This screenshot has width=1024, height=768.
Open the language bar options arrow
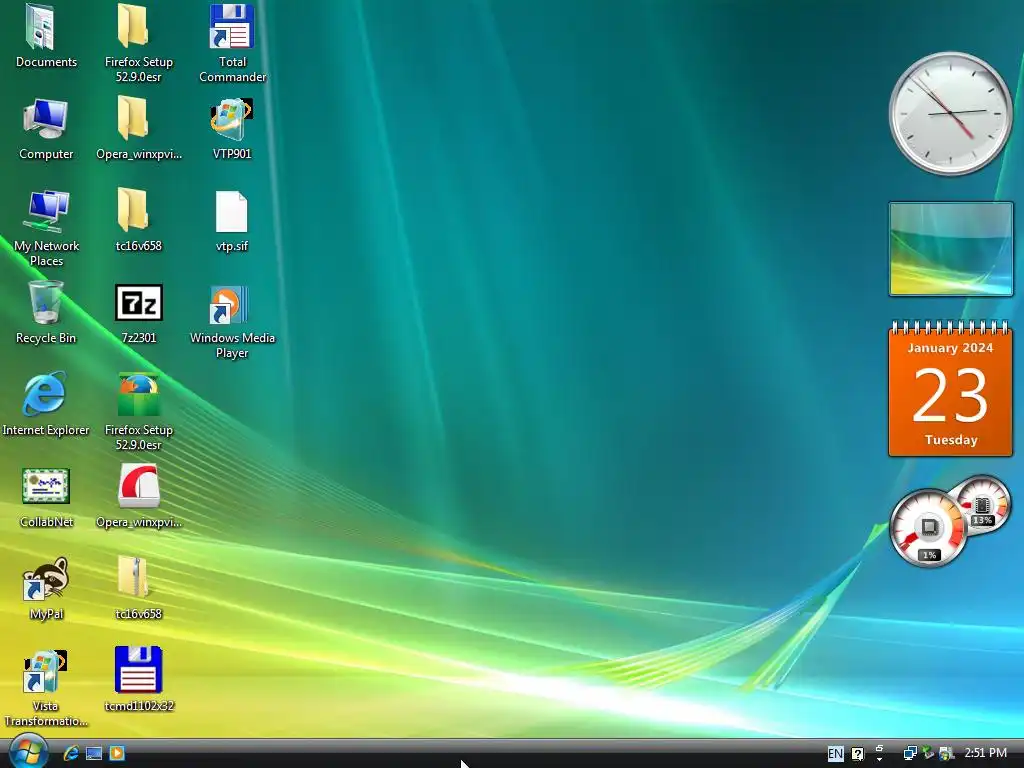tap(879, 759)
